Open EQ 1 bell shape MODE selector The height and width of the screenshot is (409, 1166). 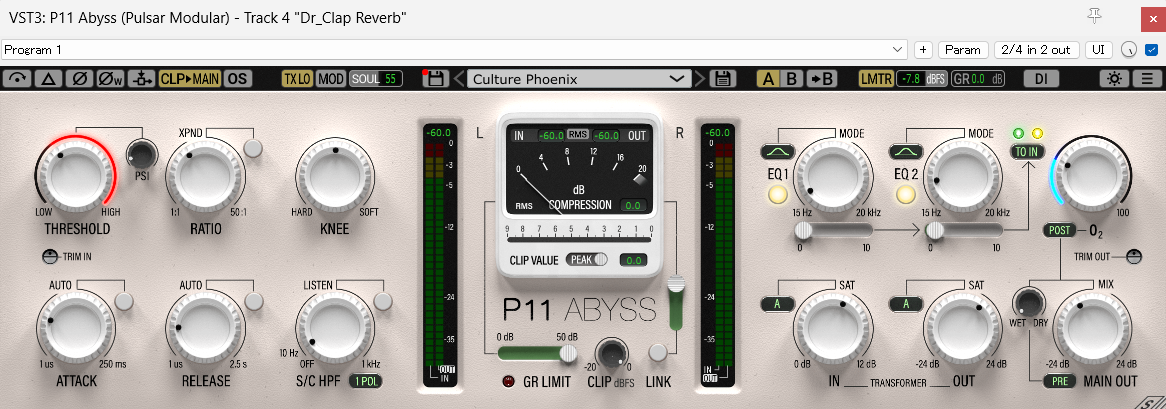coord(777,152)
